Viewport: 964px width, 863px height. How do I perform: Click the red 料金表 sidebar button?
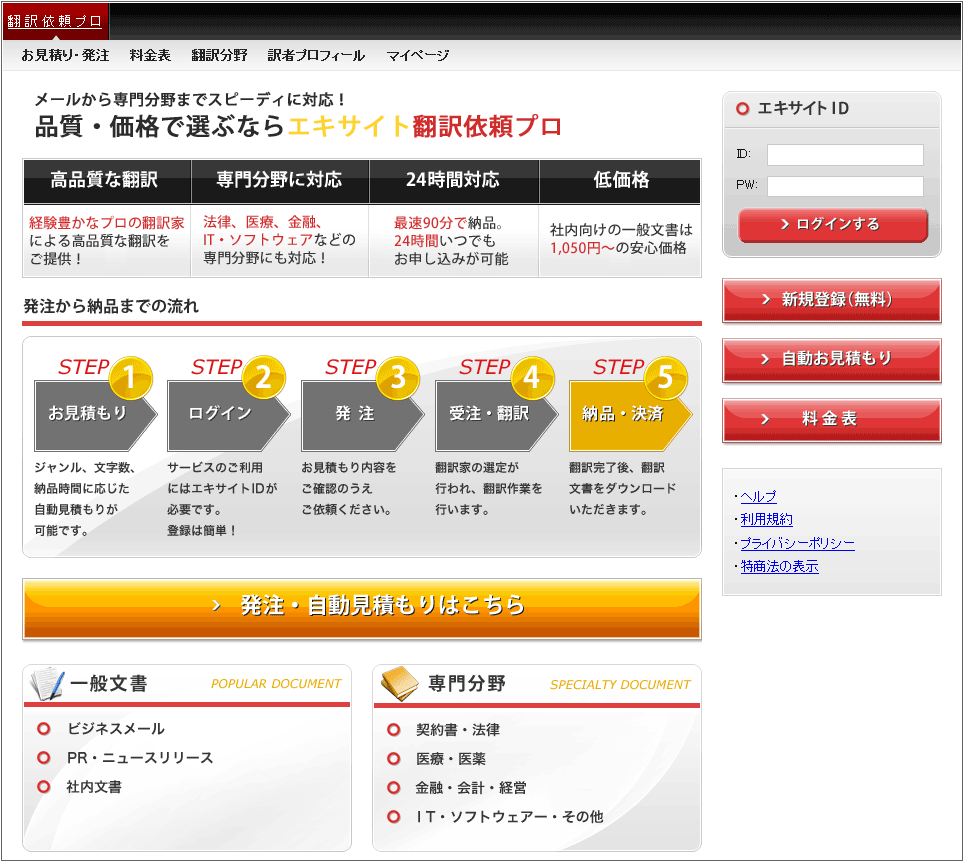click(832, 419)
